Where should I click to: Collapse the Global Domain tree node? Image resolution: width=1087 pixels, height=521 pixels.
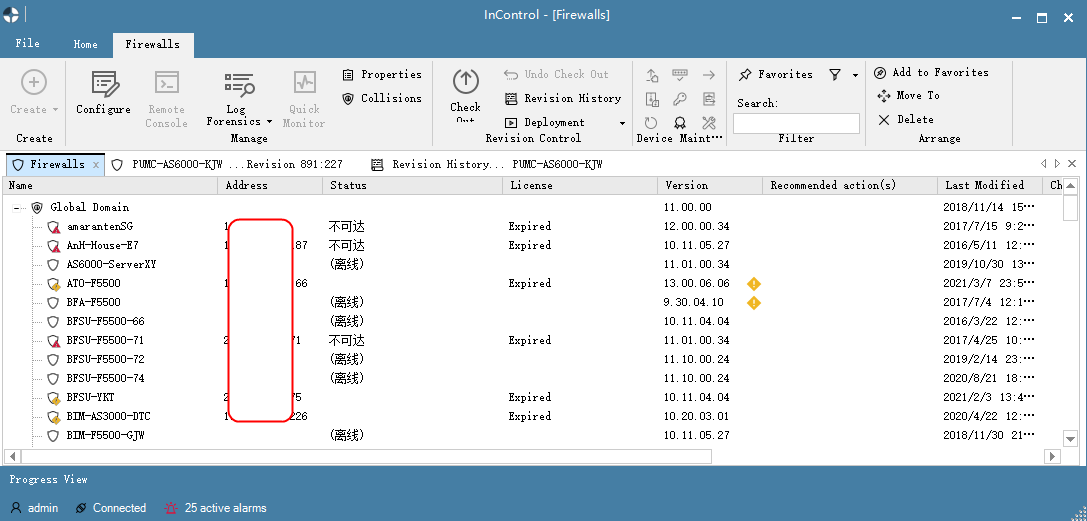coord(16,208)
